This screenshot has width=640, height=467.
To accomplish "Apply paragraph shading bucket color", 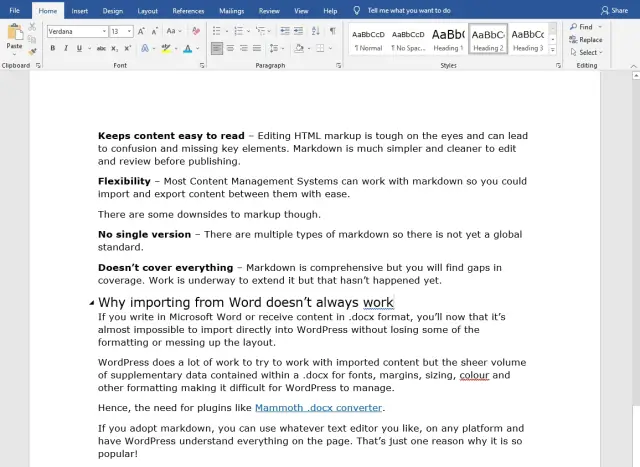I will click(x=299, y=49).
